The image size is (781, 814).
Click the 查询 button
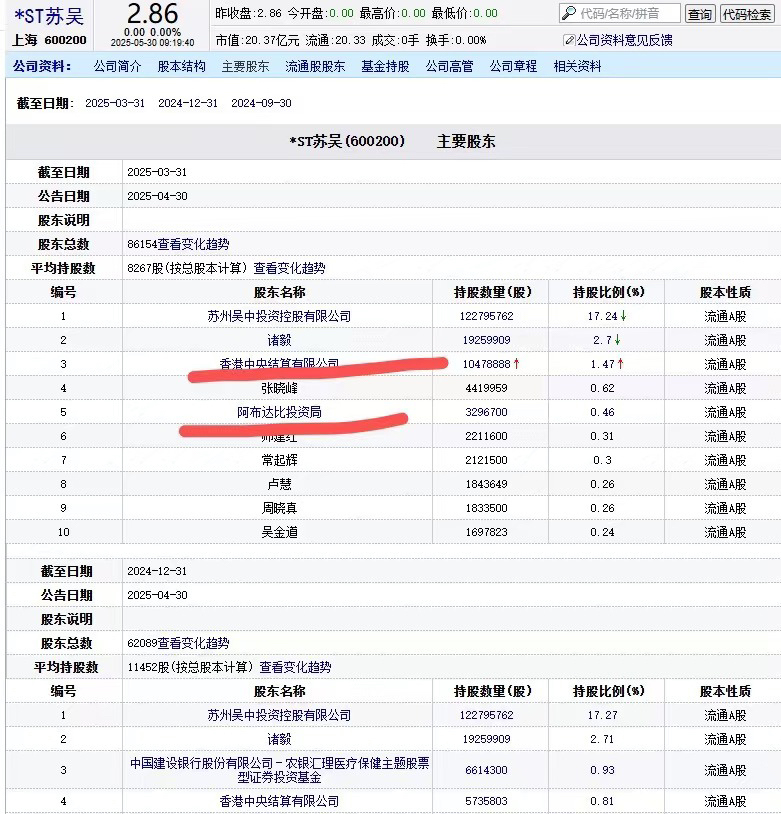(x=700, y=13)
